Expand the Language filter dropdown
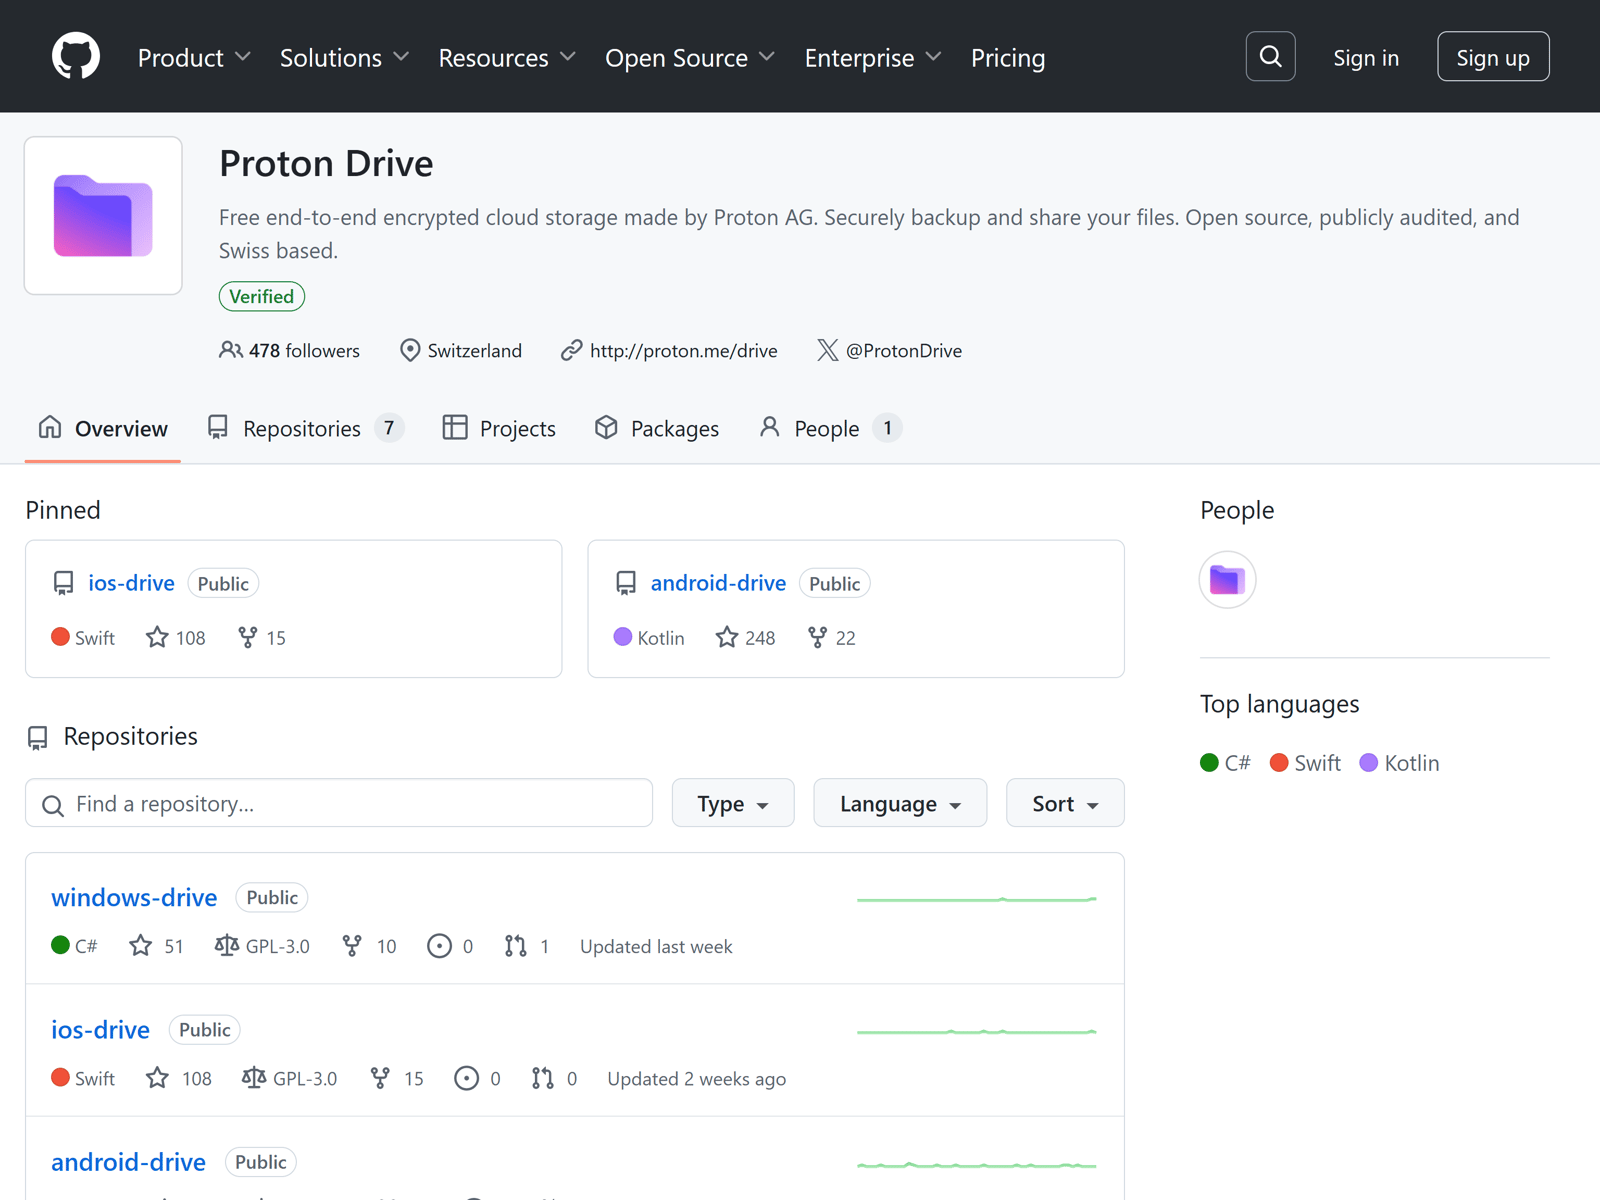 pyautogui.click(x=899, y=804)
